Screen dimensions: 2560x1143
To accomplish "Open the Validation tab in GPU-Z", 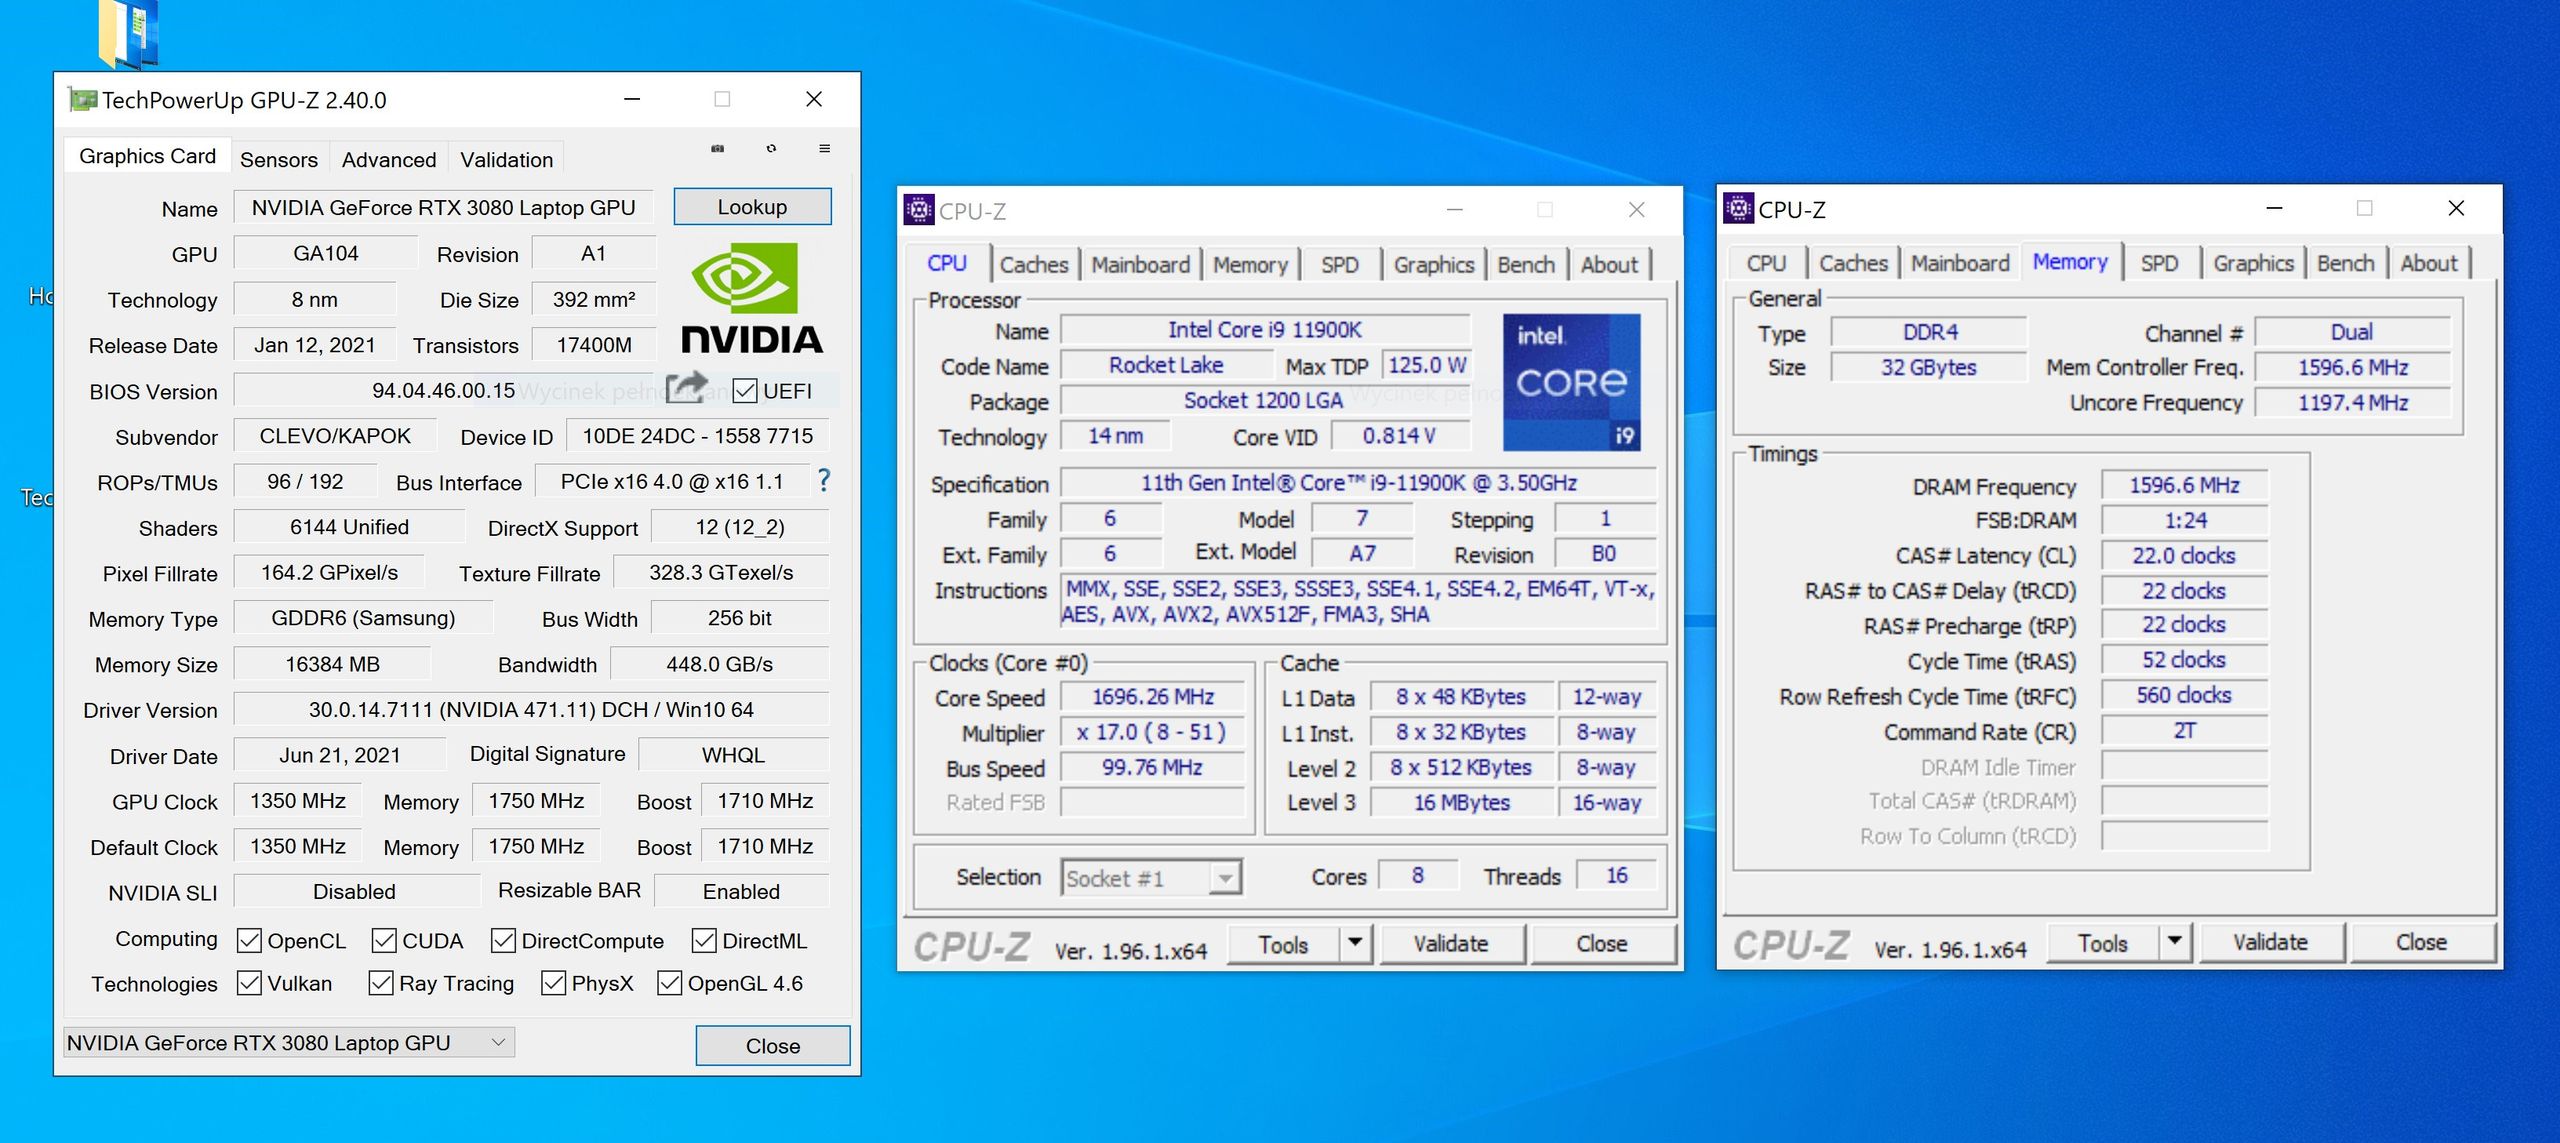I will (506, 159).
